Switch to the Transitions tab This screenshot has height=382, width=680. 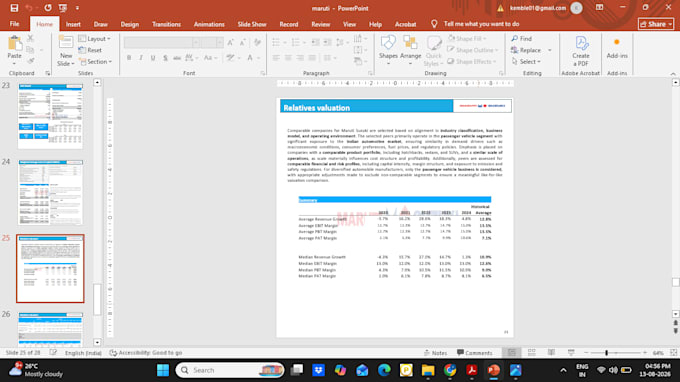coord(166,24)
